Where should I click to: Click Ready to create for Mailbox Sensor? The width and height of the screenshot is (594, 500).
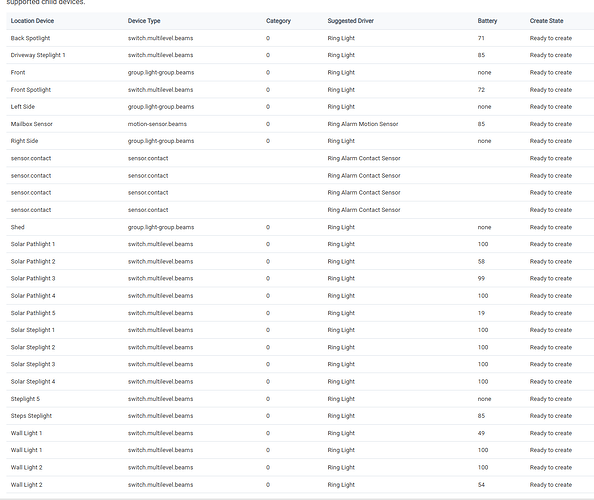point(551,124)
